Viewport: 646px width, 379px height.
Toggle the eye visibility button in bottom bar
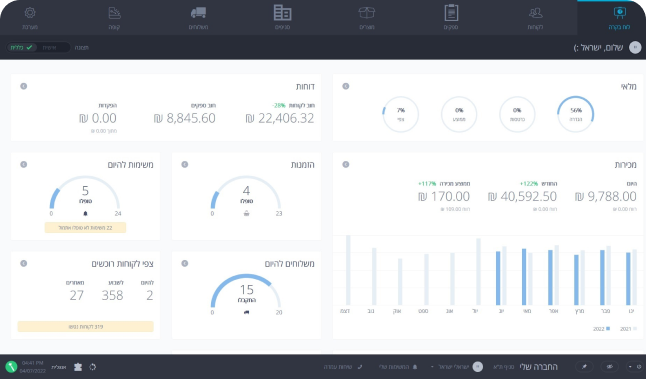(x=610, y=367)
